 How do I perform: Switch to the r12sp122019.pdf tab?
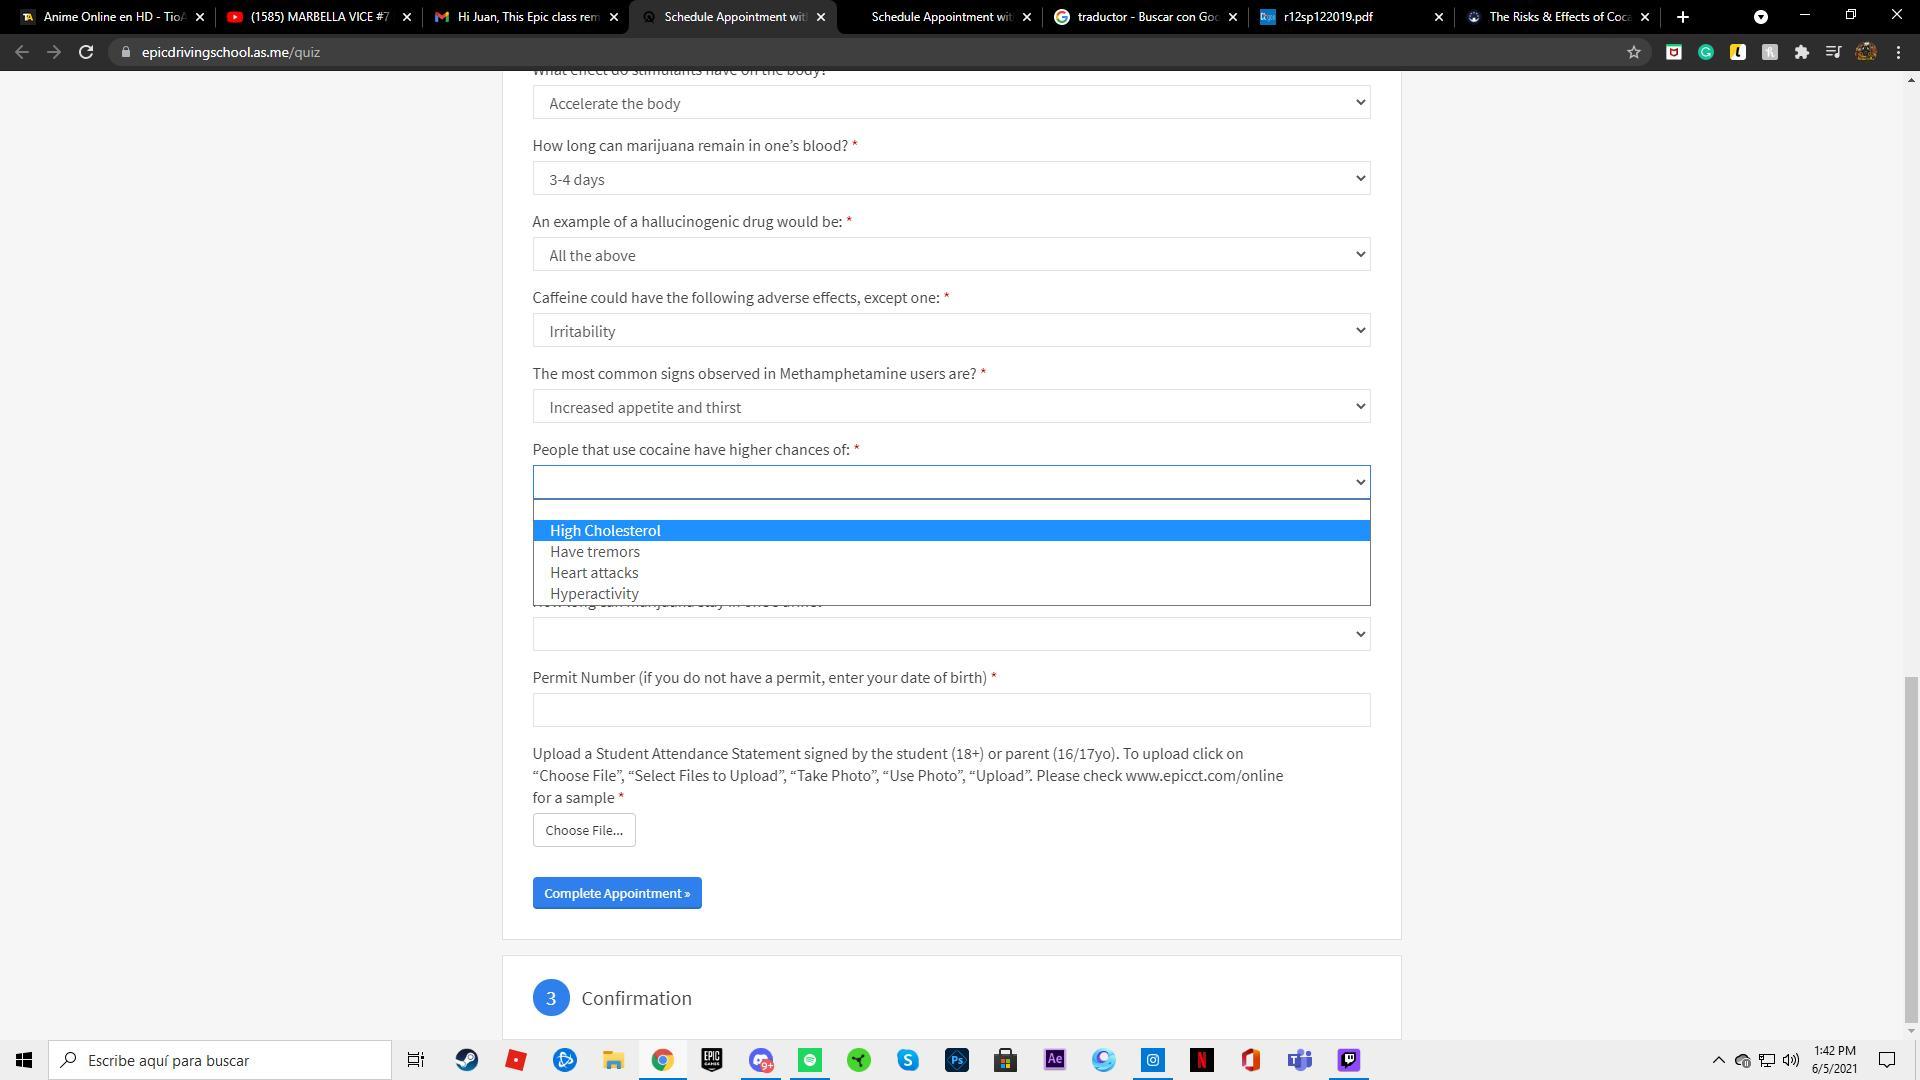(1328, 17)
